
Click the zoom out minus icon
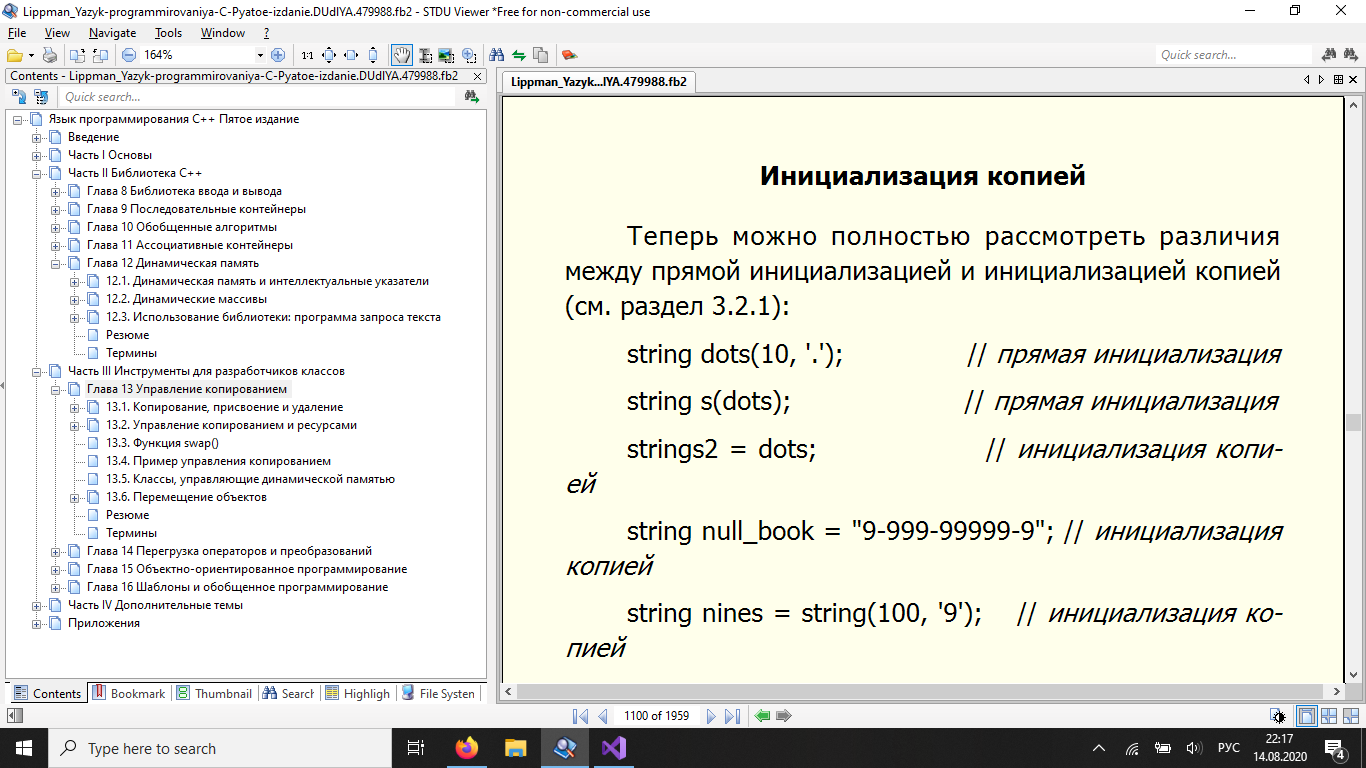129,55
